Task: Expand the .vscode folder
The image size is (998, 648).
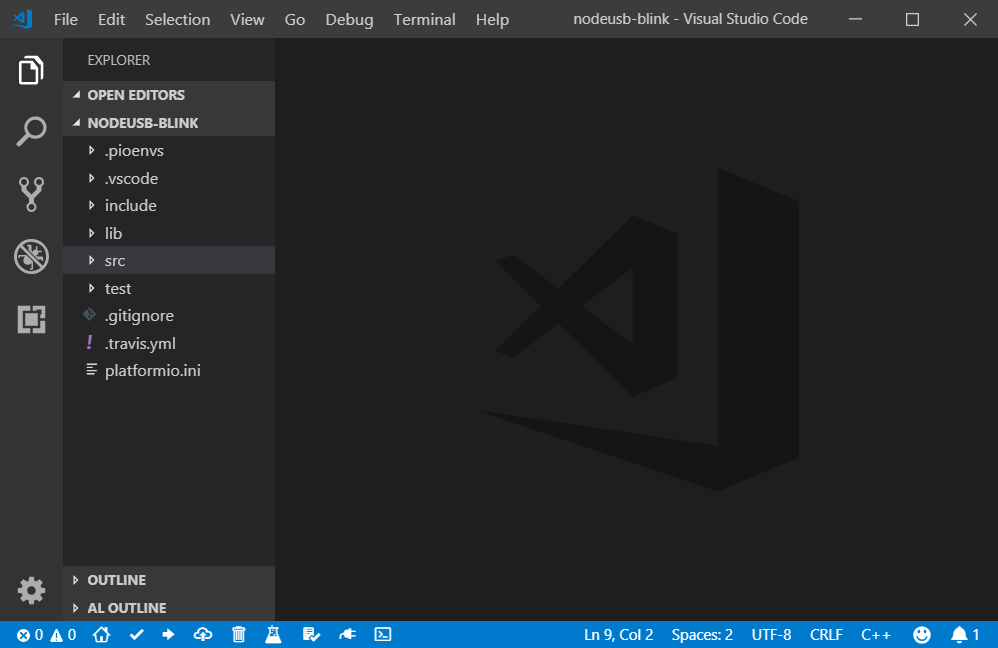Action: point(169,178)
